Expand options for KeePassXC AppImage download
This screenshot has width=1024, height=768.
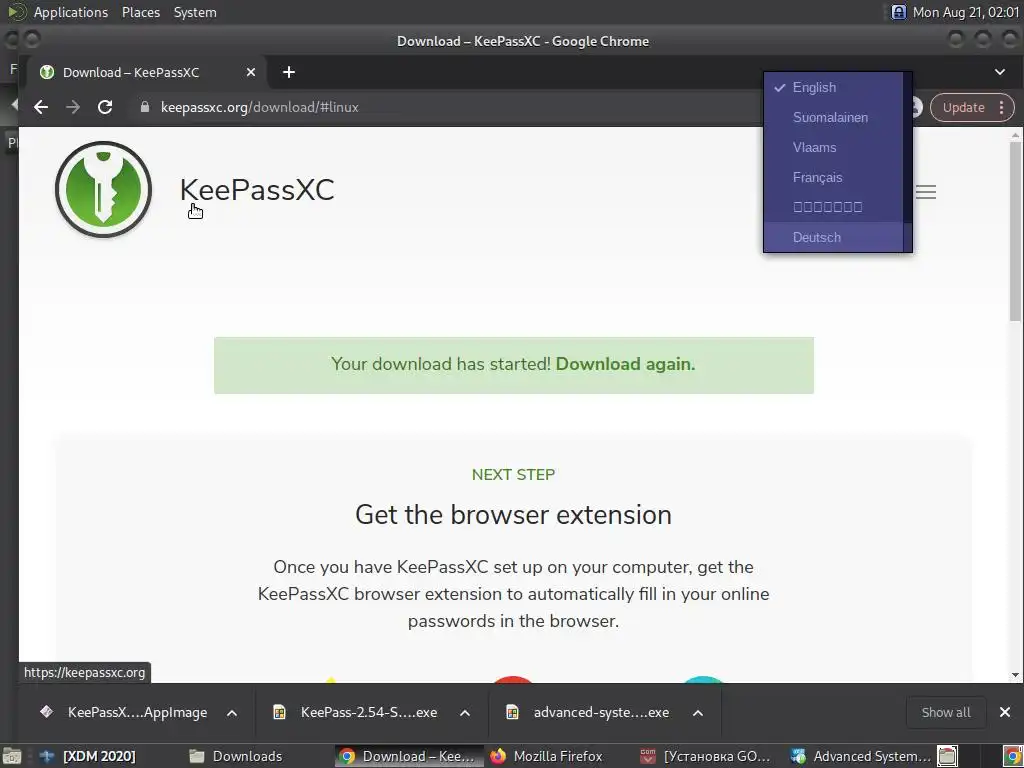coord(232,712)
